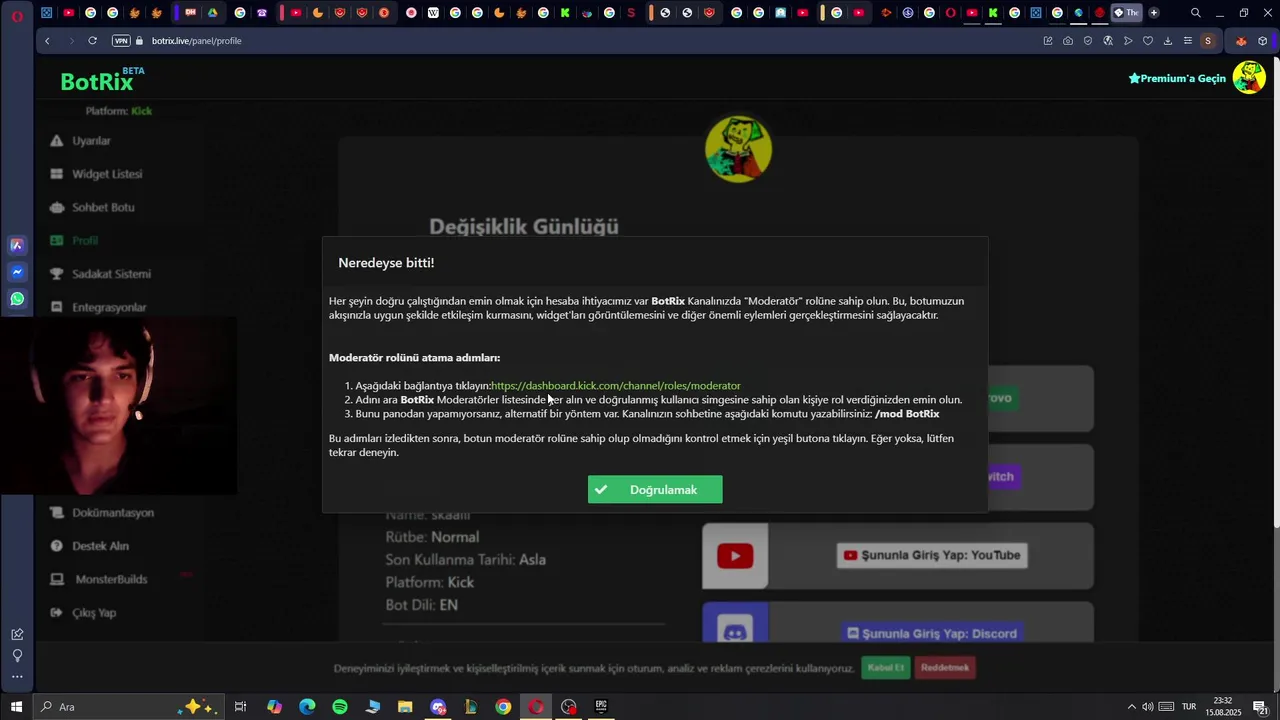Click the heart bookmark icon in toolbar
The image size is (1280, 720).
point(1148,41)
